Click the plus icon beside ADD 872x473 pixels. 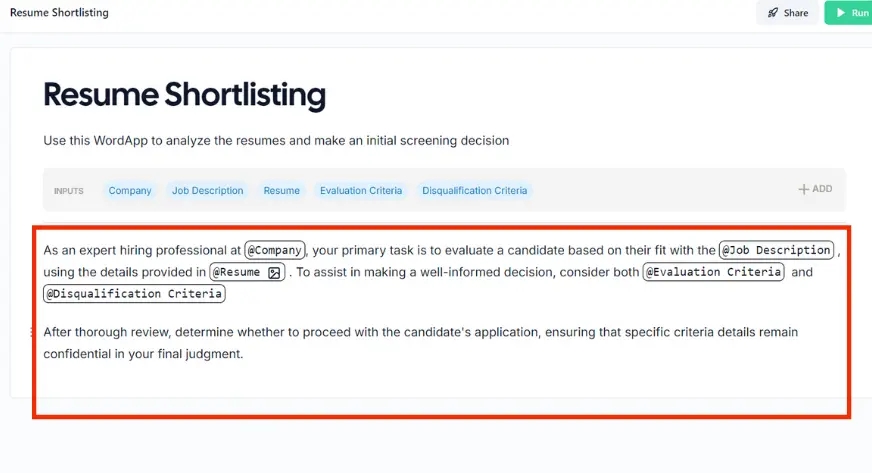point(803,189)
